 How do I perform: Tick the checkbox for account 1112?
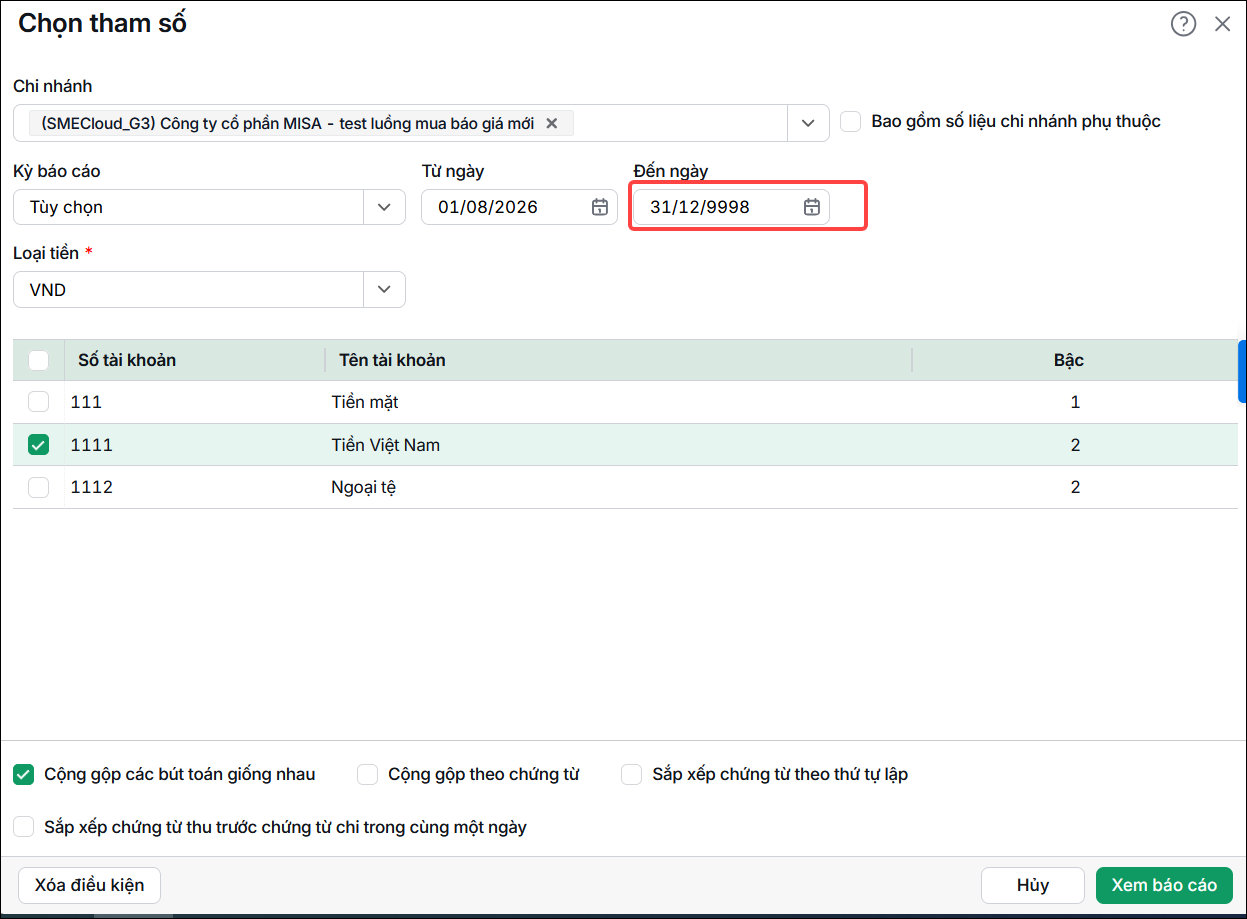(38, 487)
